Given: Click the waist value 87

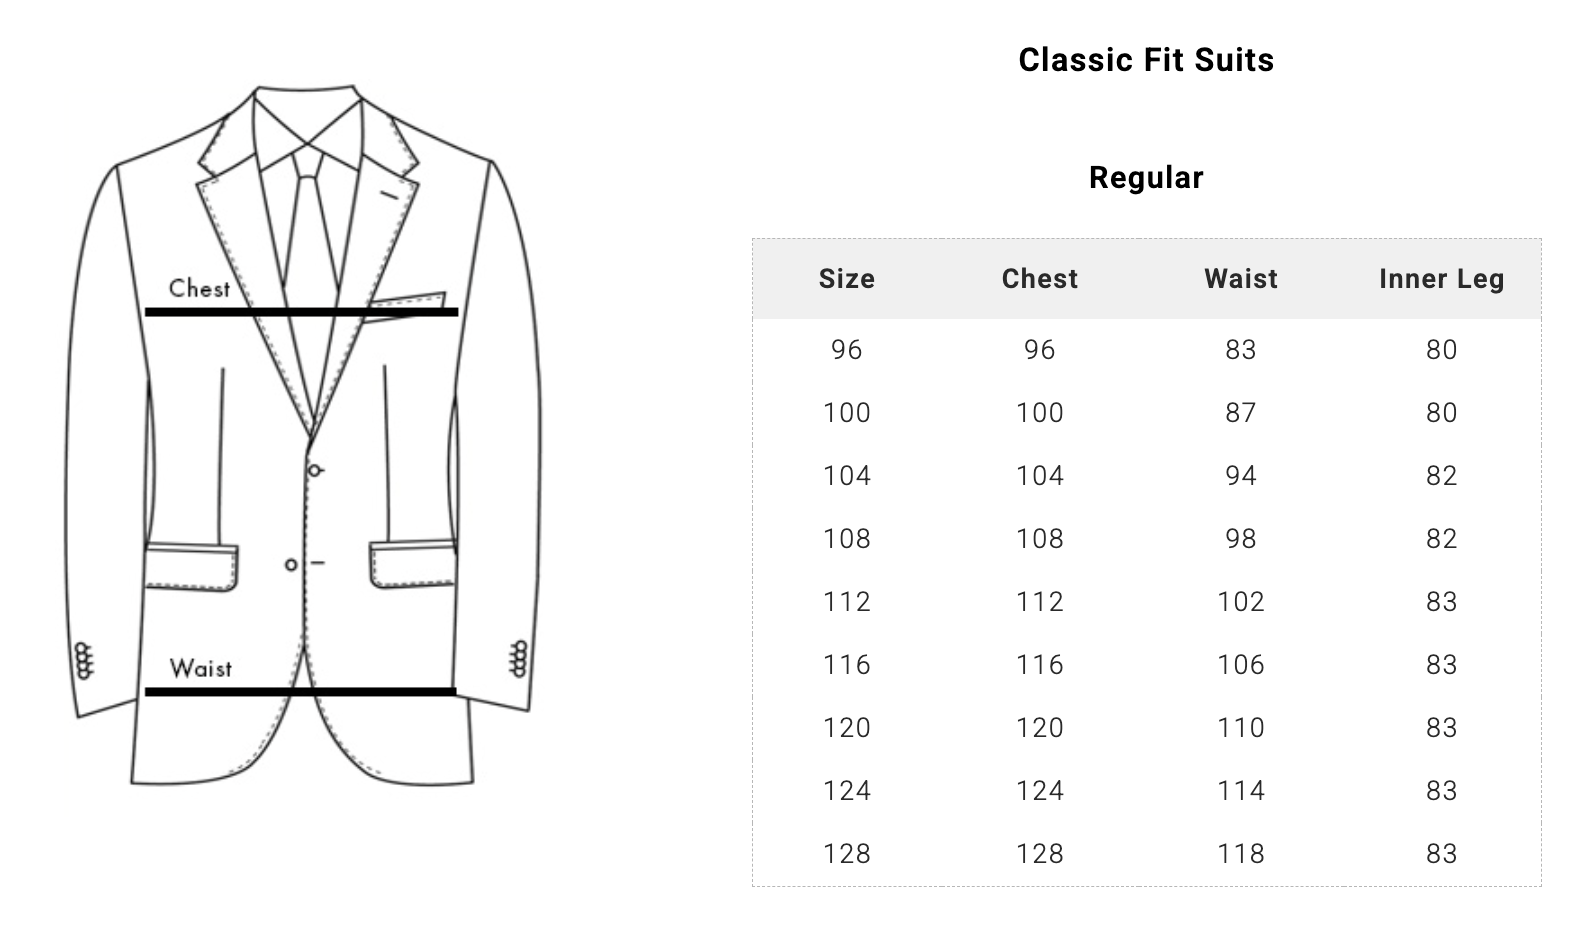Looking at the screenshot, I should (1241, 413).
